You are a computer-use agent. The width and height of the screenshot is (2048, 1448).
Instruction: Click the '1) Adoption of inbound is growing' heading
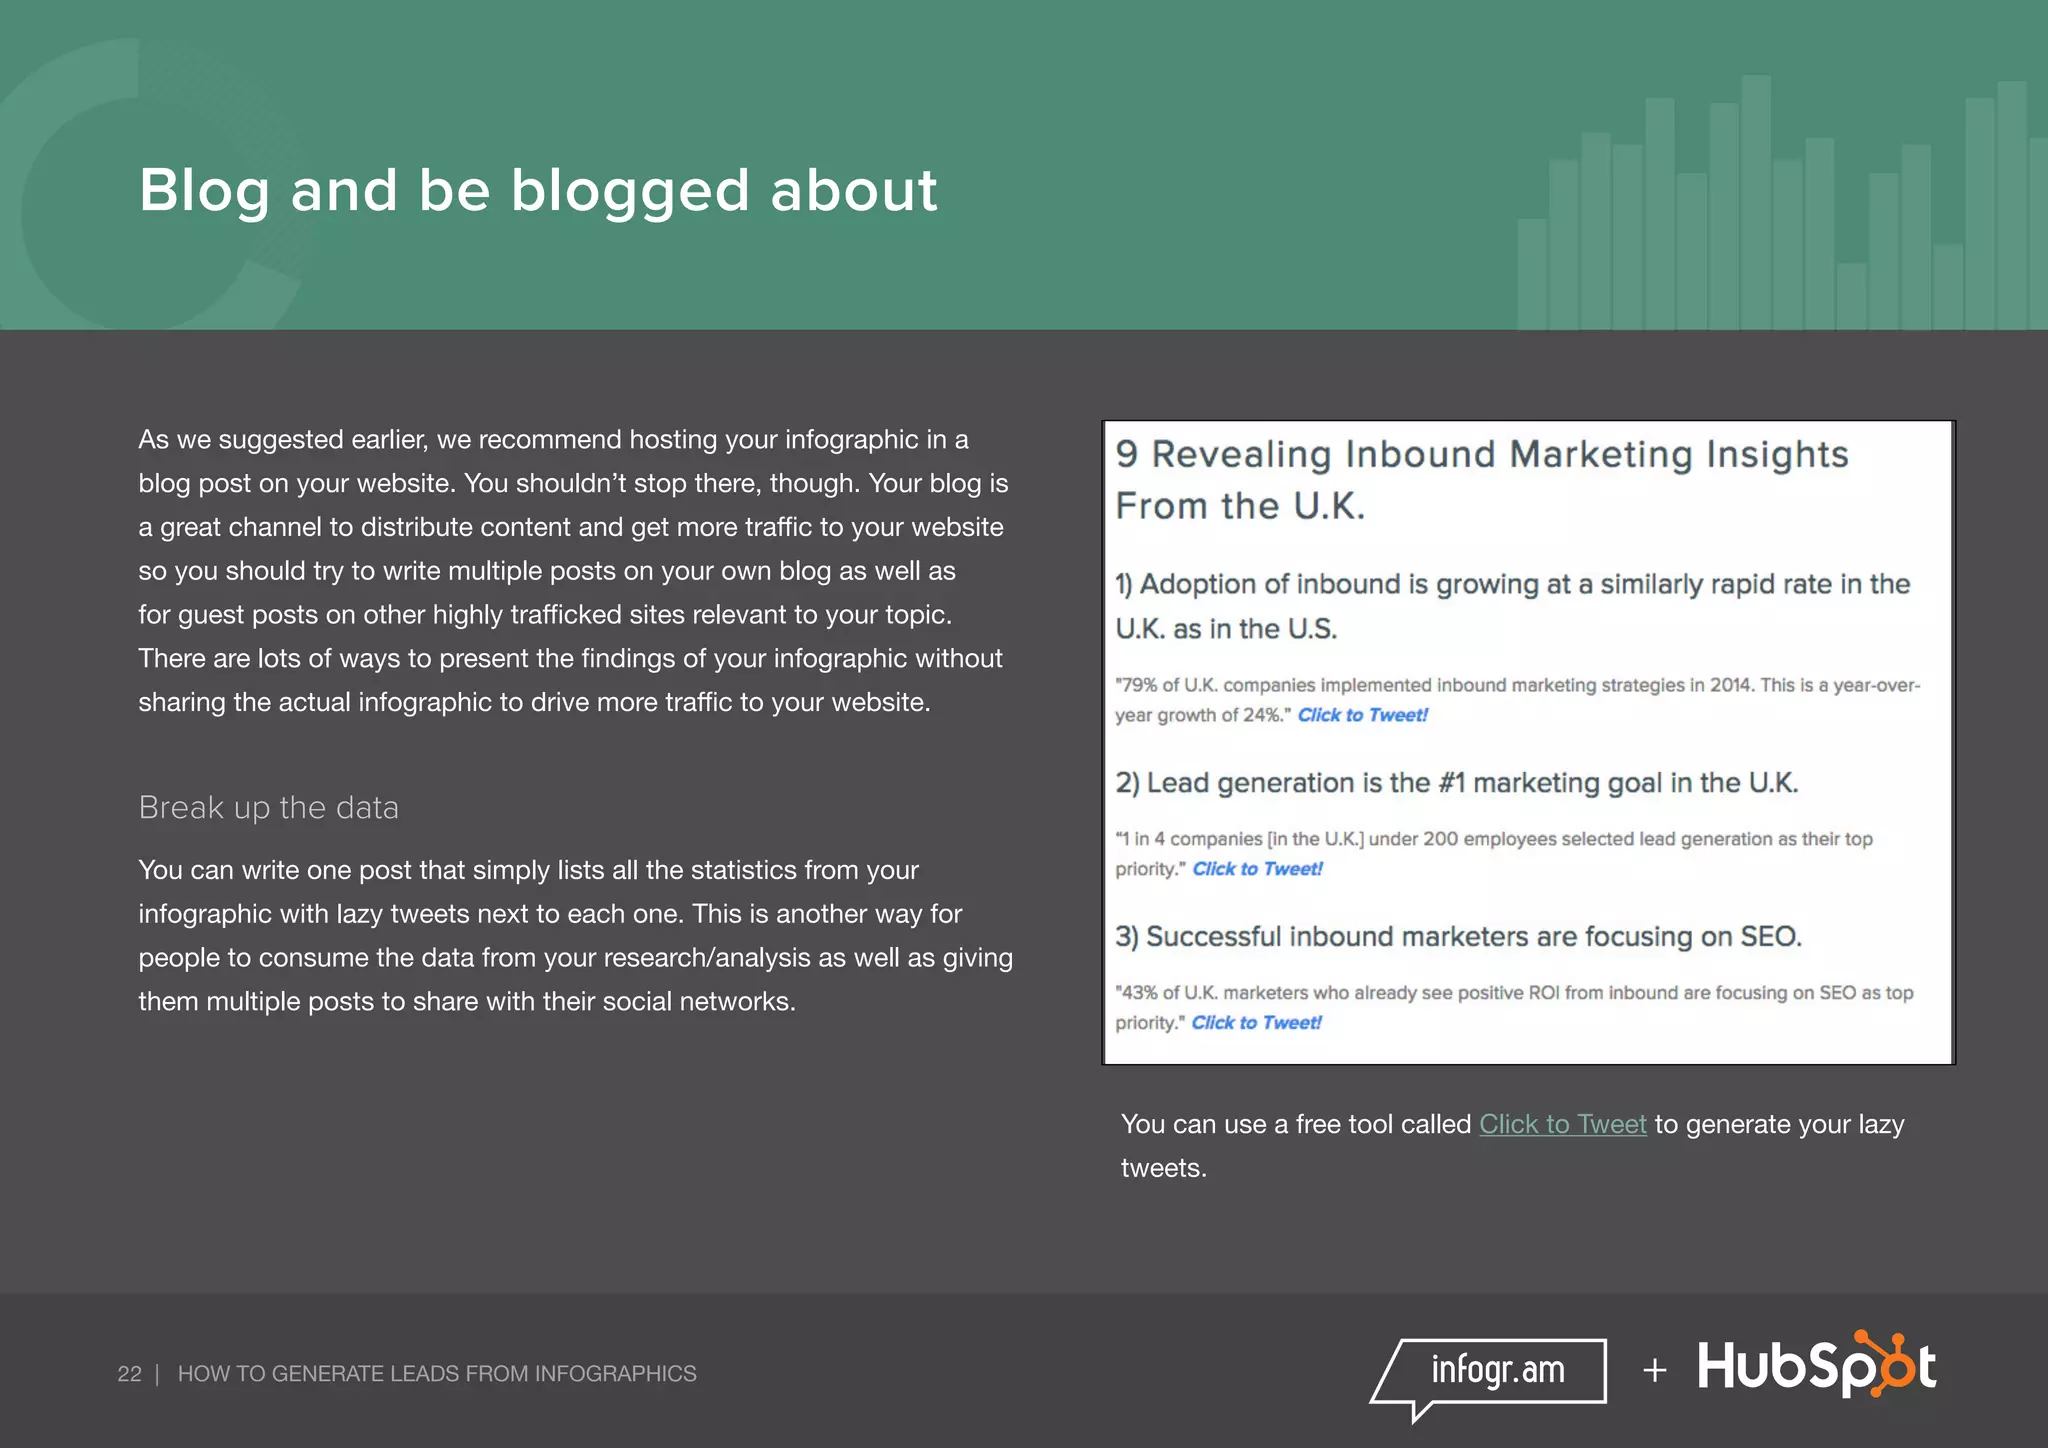pos(1513,606)
